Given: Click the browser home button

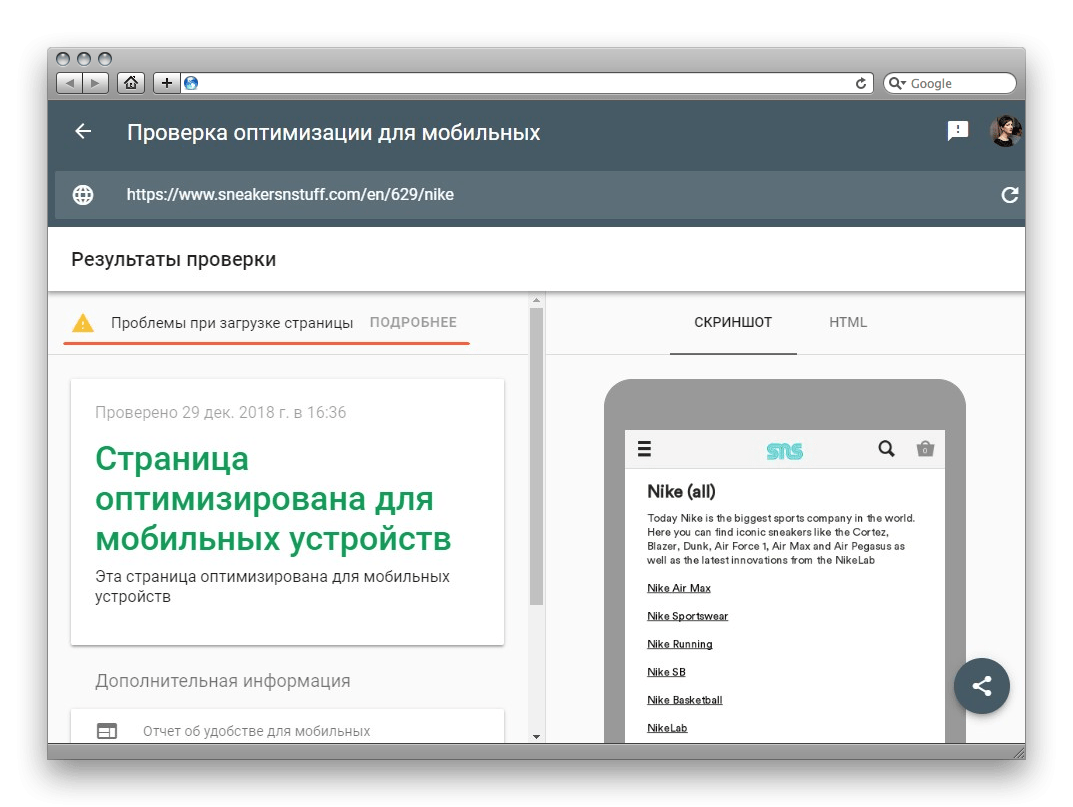Looking at the screenshot, I should click(131, 83).
